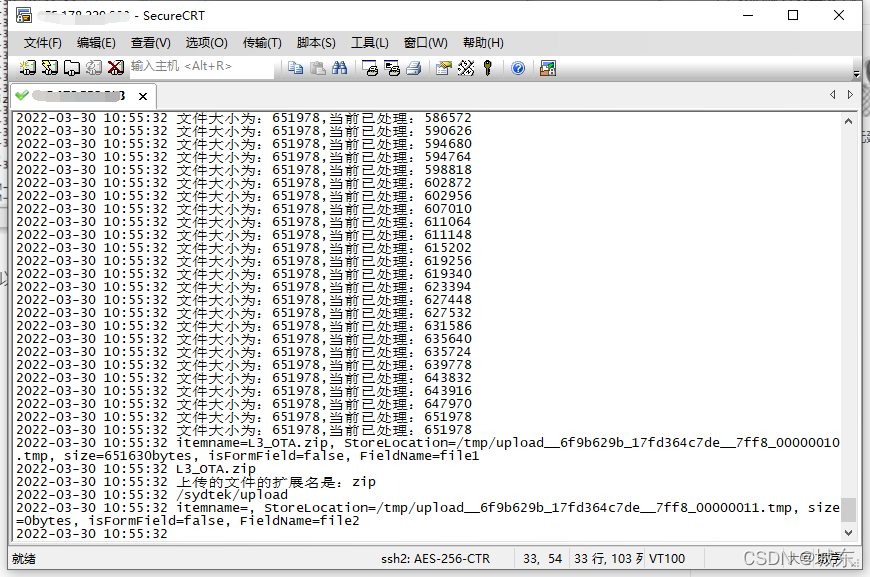This screenshot has height=577, width=870.
Task: Maximize the SecureCRT window
Action: [793, 16]
